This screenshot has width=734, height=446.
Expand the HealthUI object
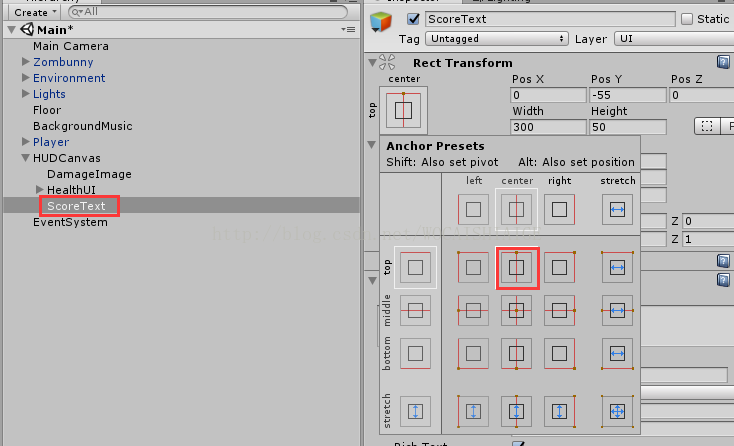40,189
